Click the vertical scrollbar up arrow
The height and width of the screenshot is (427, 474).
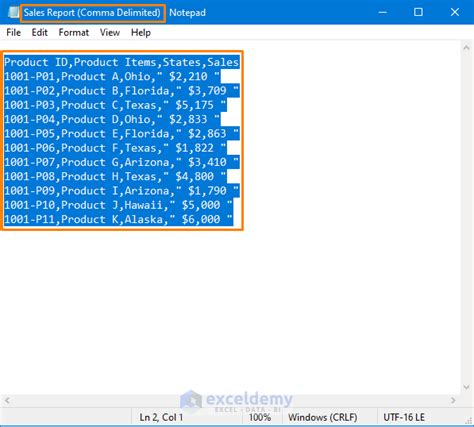[x=466, y=48]
